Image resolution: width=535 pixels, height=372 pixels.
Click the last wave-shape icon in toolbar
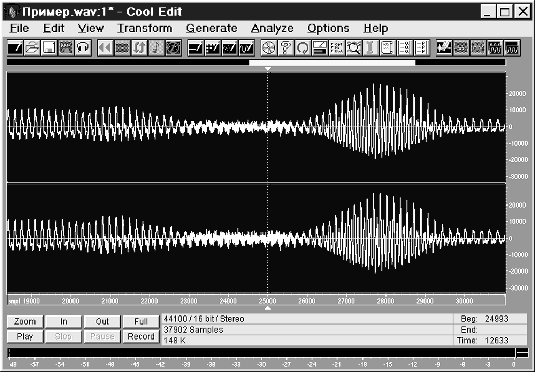point(512,48)
